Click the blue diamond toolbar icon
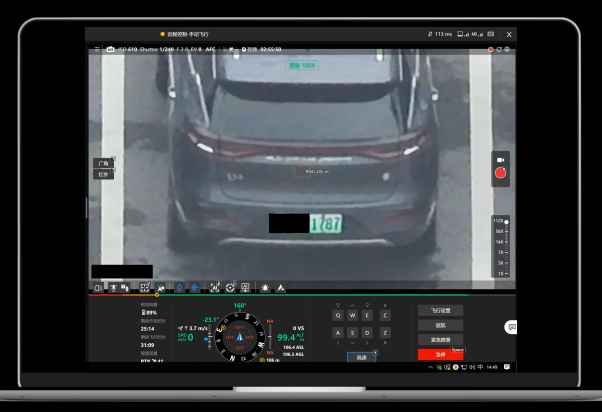 tap(179, 288)
